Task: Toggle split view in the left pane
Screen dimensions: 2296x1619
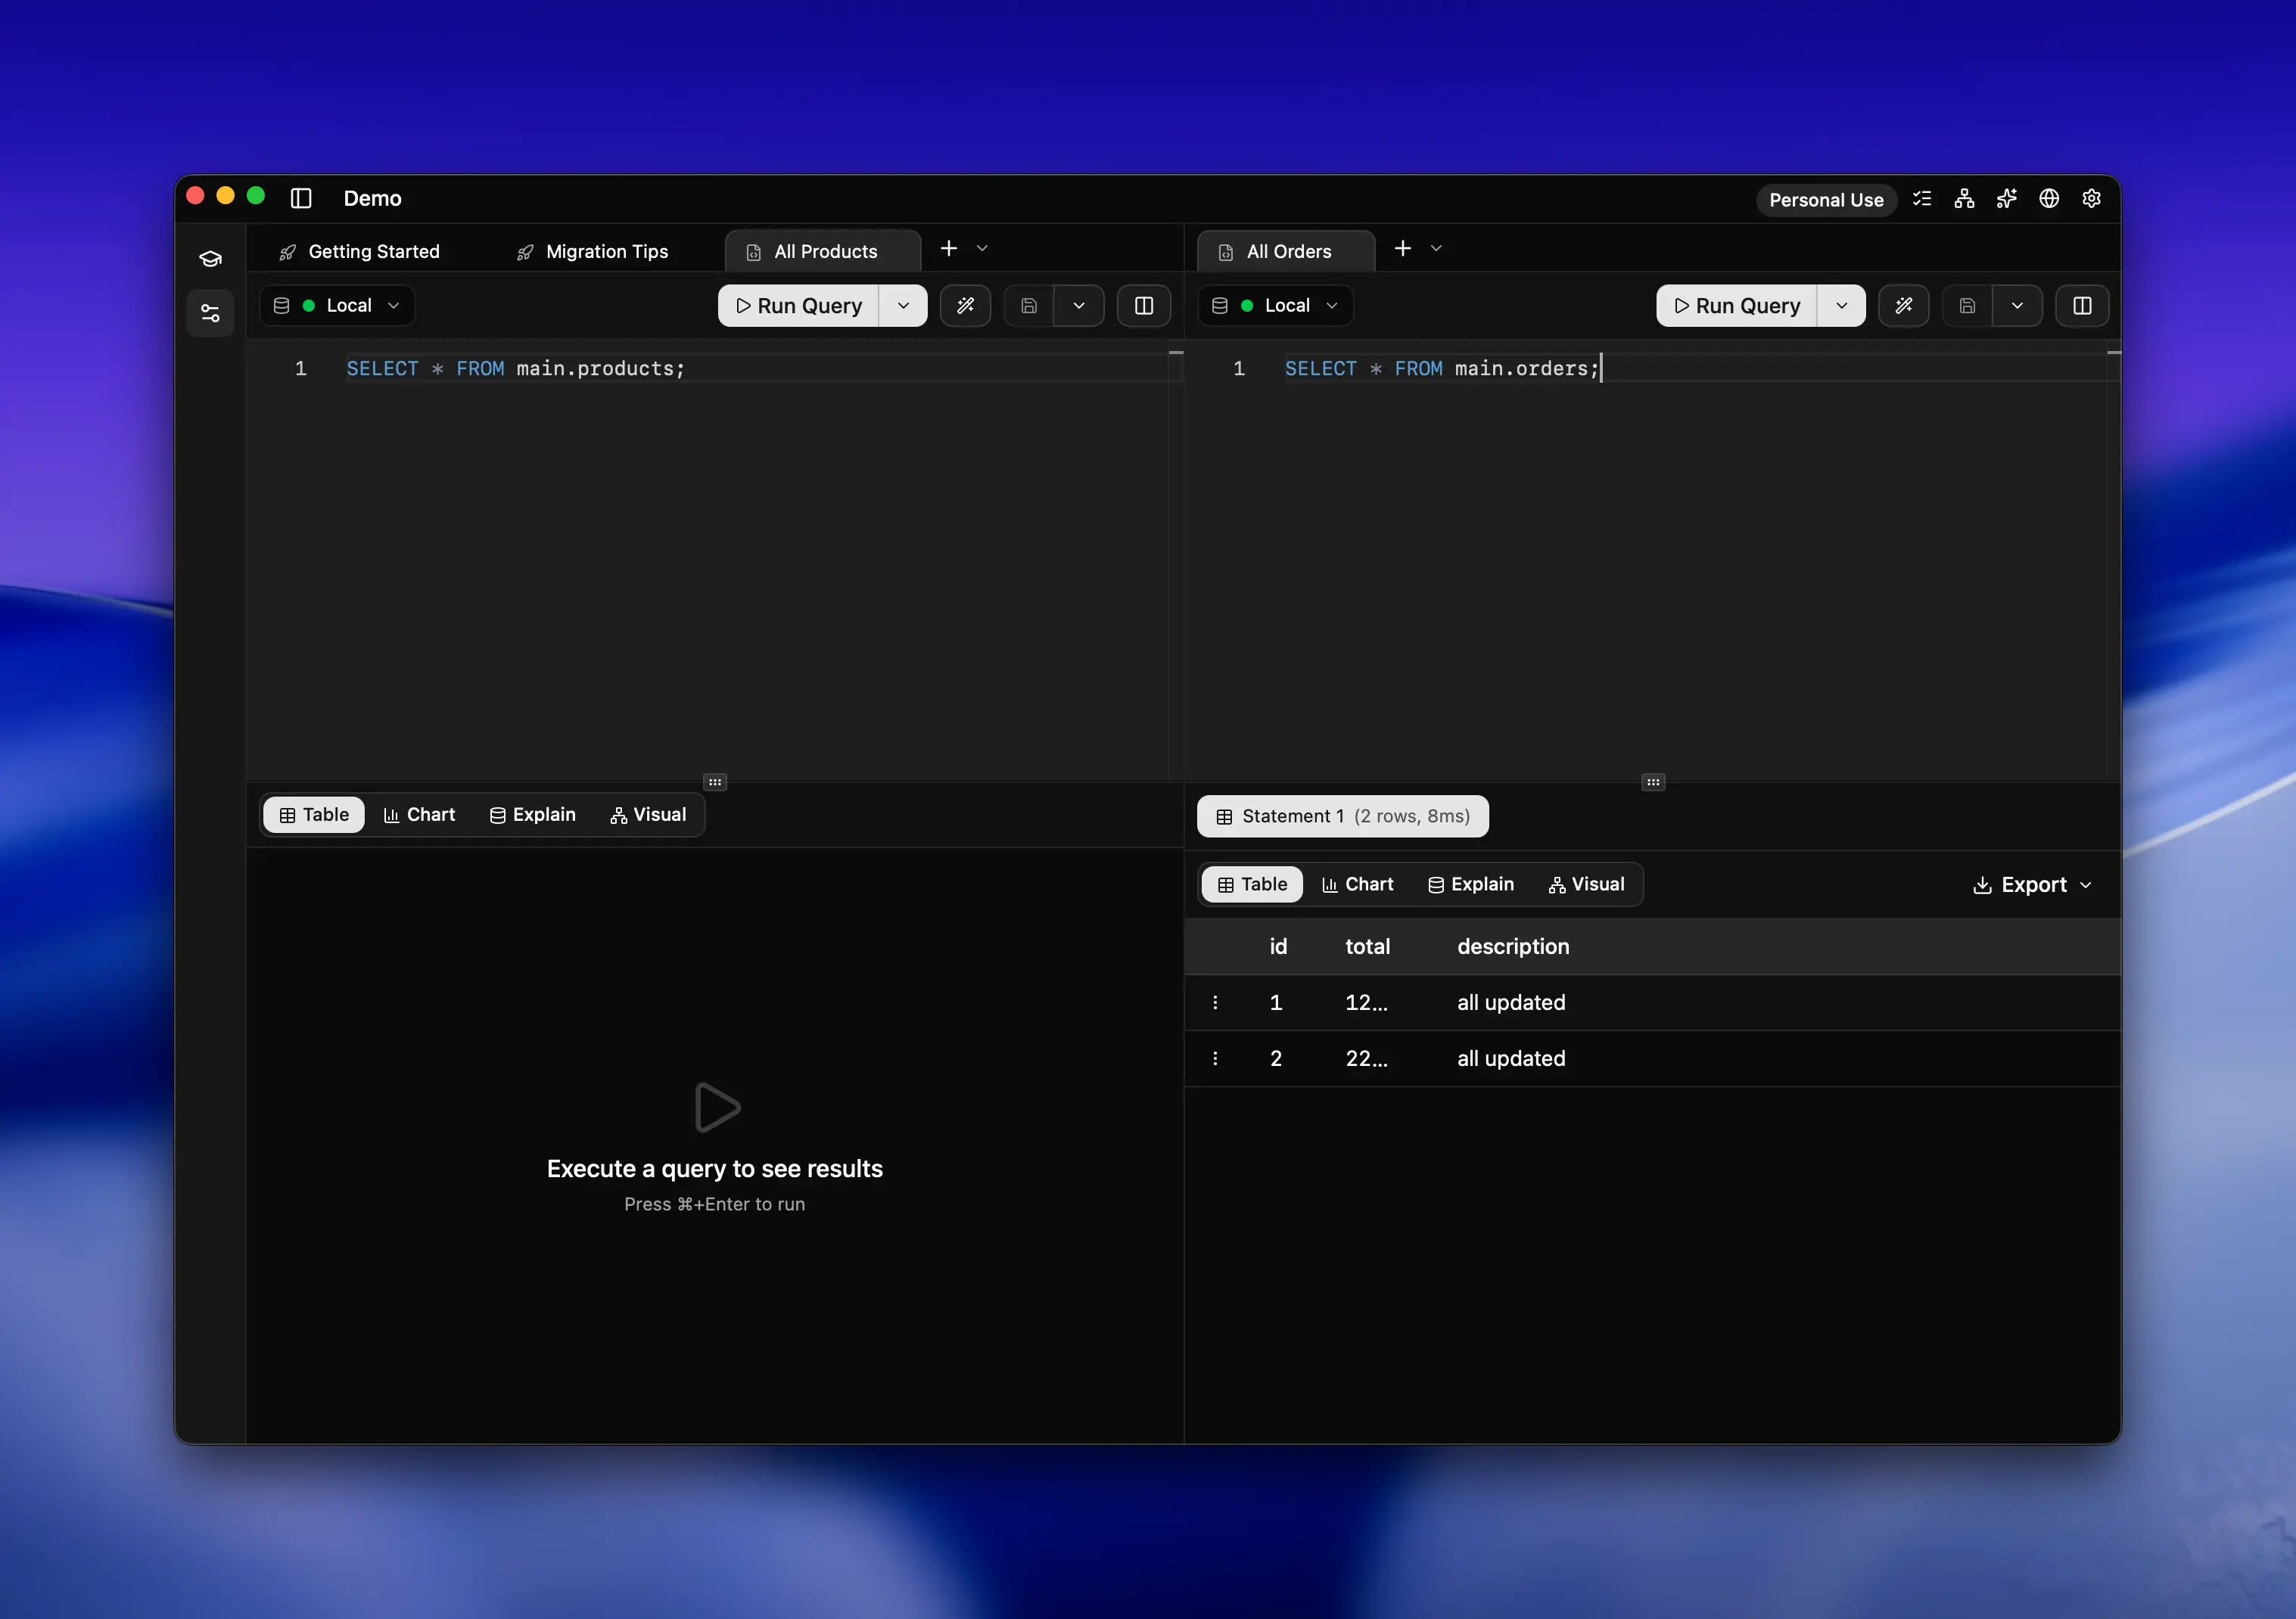Action: pos(1144,306)
